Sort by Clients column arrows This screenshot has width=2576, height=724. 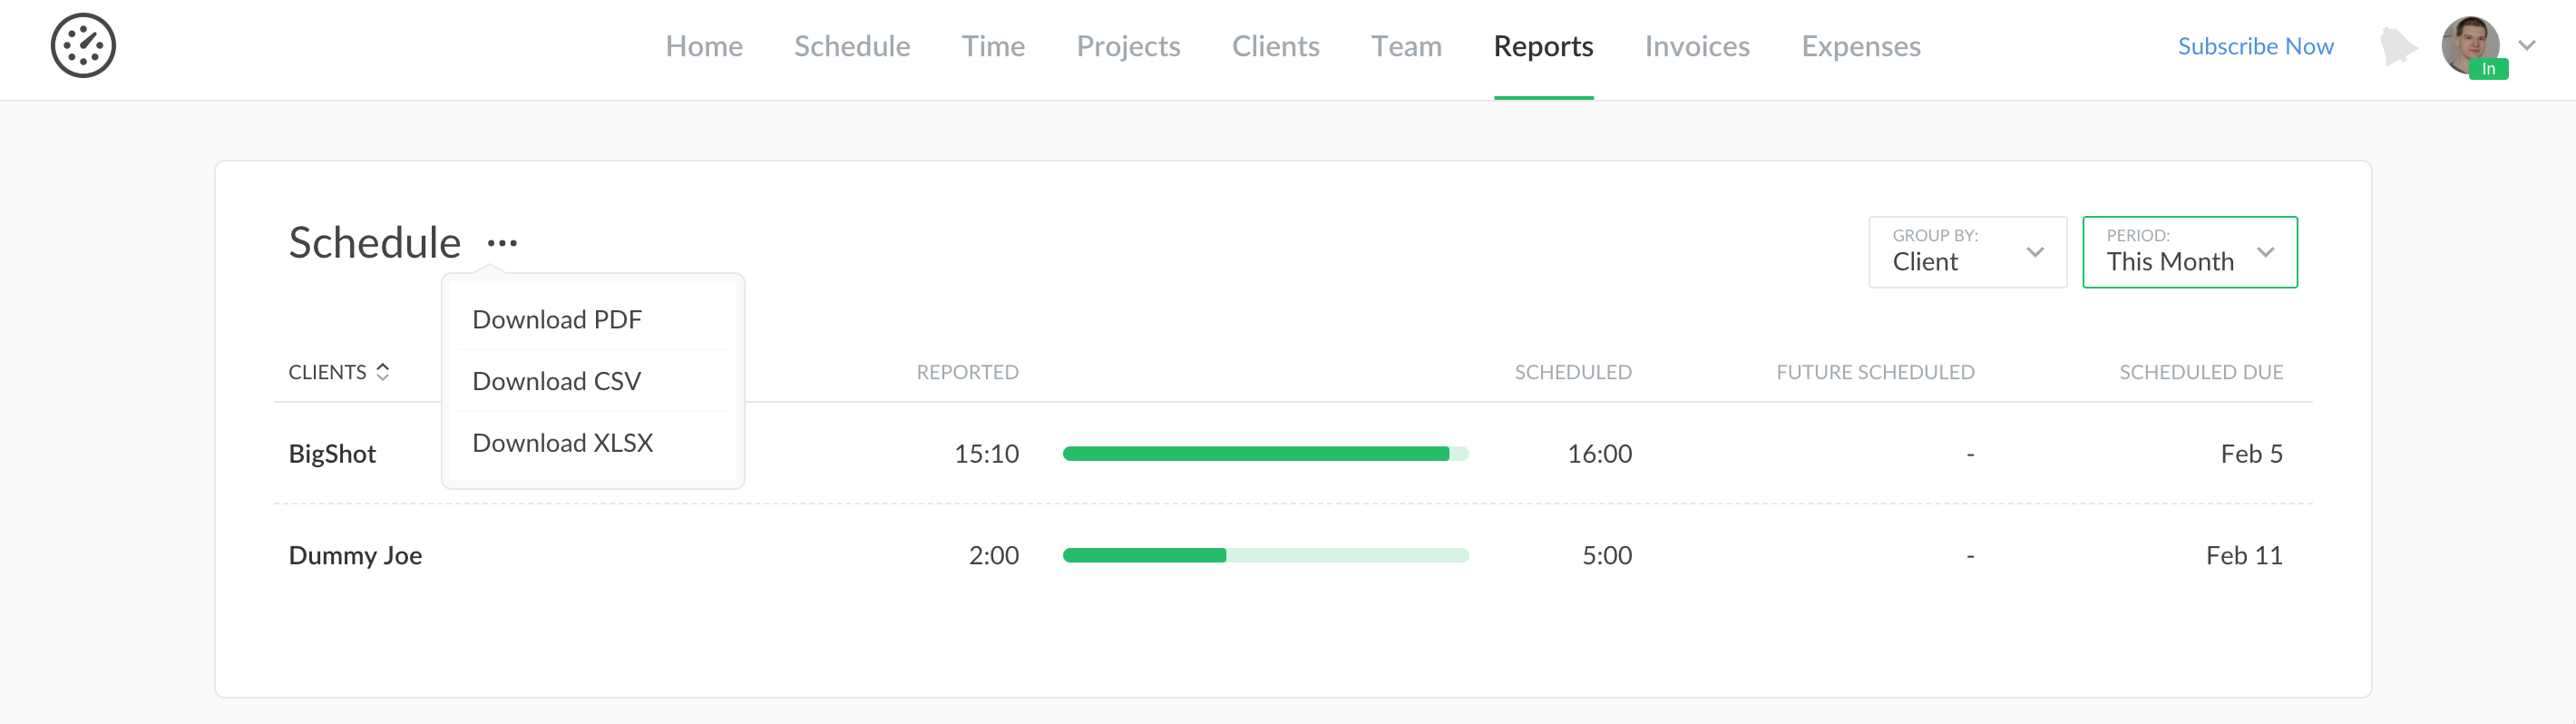(x=383, y=372)
